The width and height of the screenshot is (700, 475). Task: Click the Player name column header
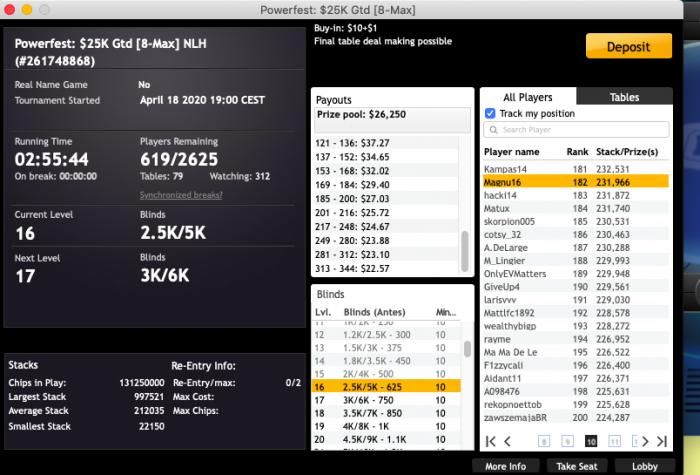pos(512,152)
